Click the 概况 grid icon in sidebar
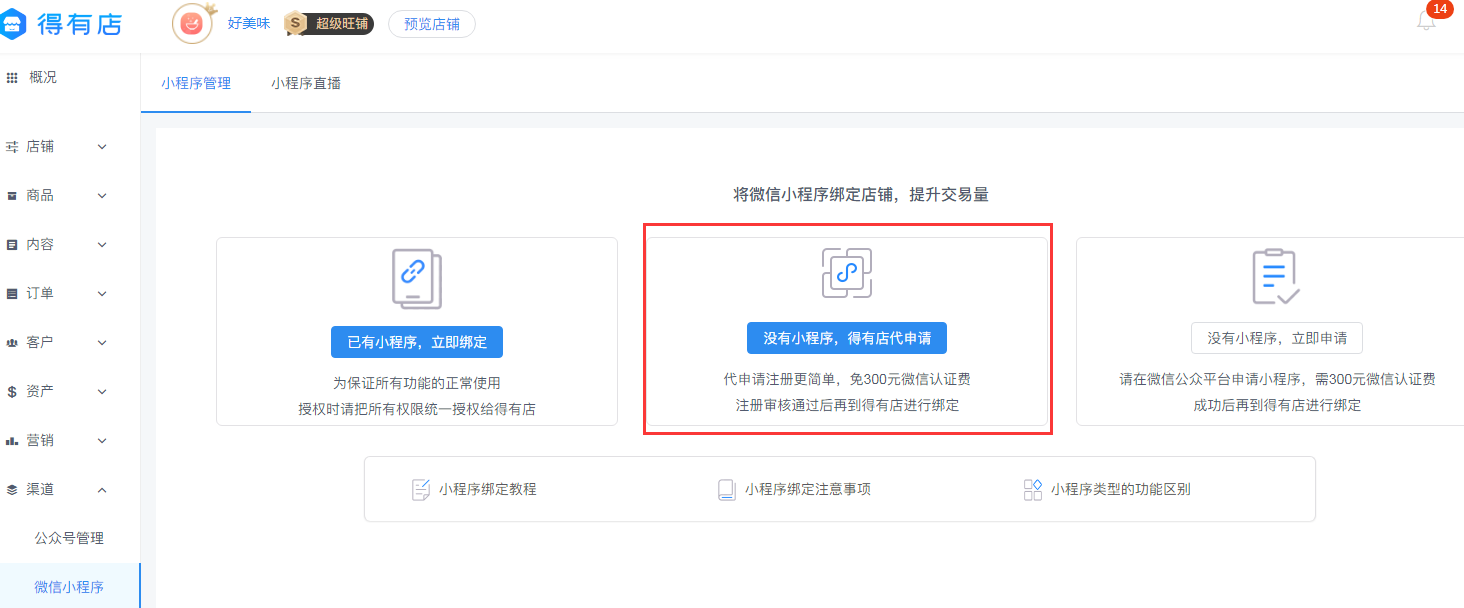The width and height of the screenshot is (1464, 608). point(12,77)
